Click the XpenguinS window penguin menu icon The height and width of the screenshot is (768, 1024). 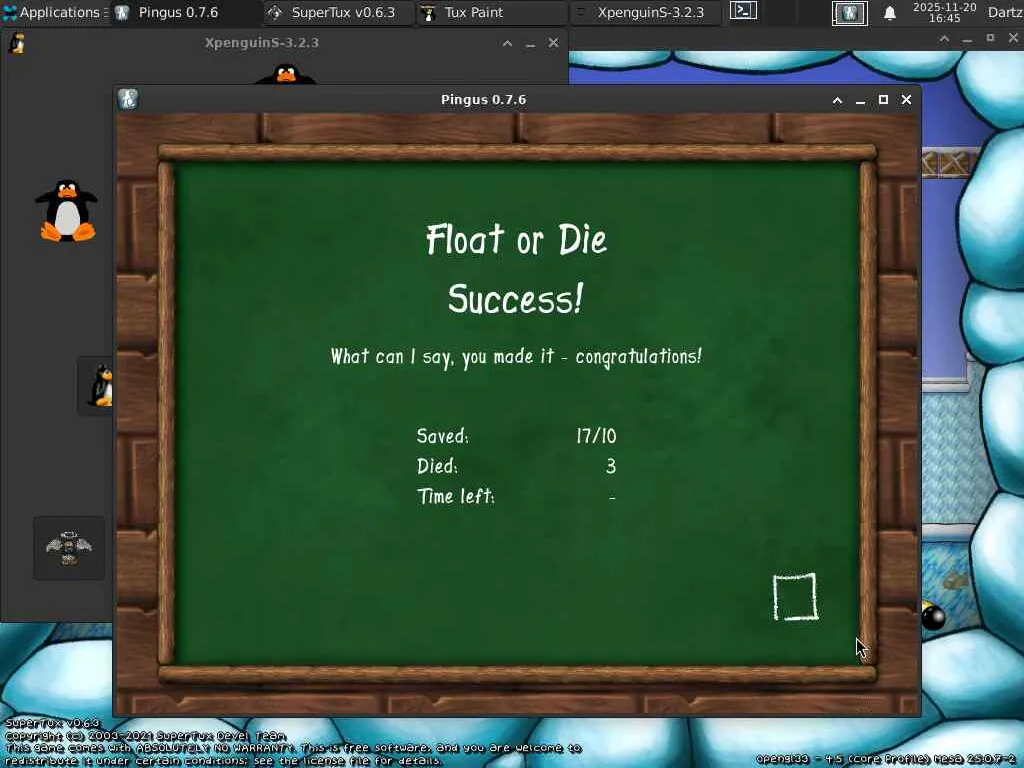click(x=18, y=43)
